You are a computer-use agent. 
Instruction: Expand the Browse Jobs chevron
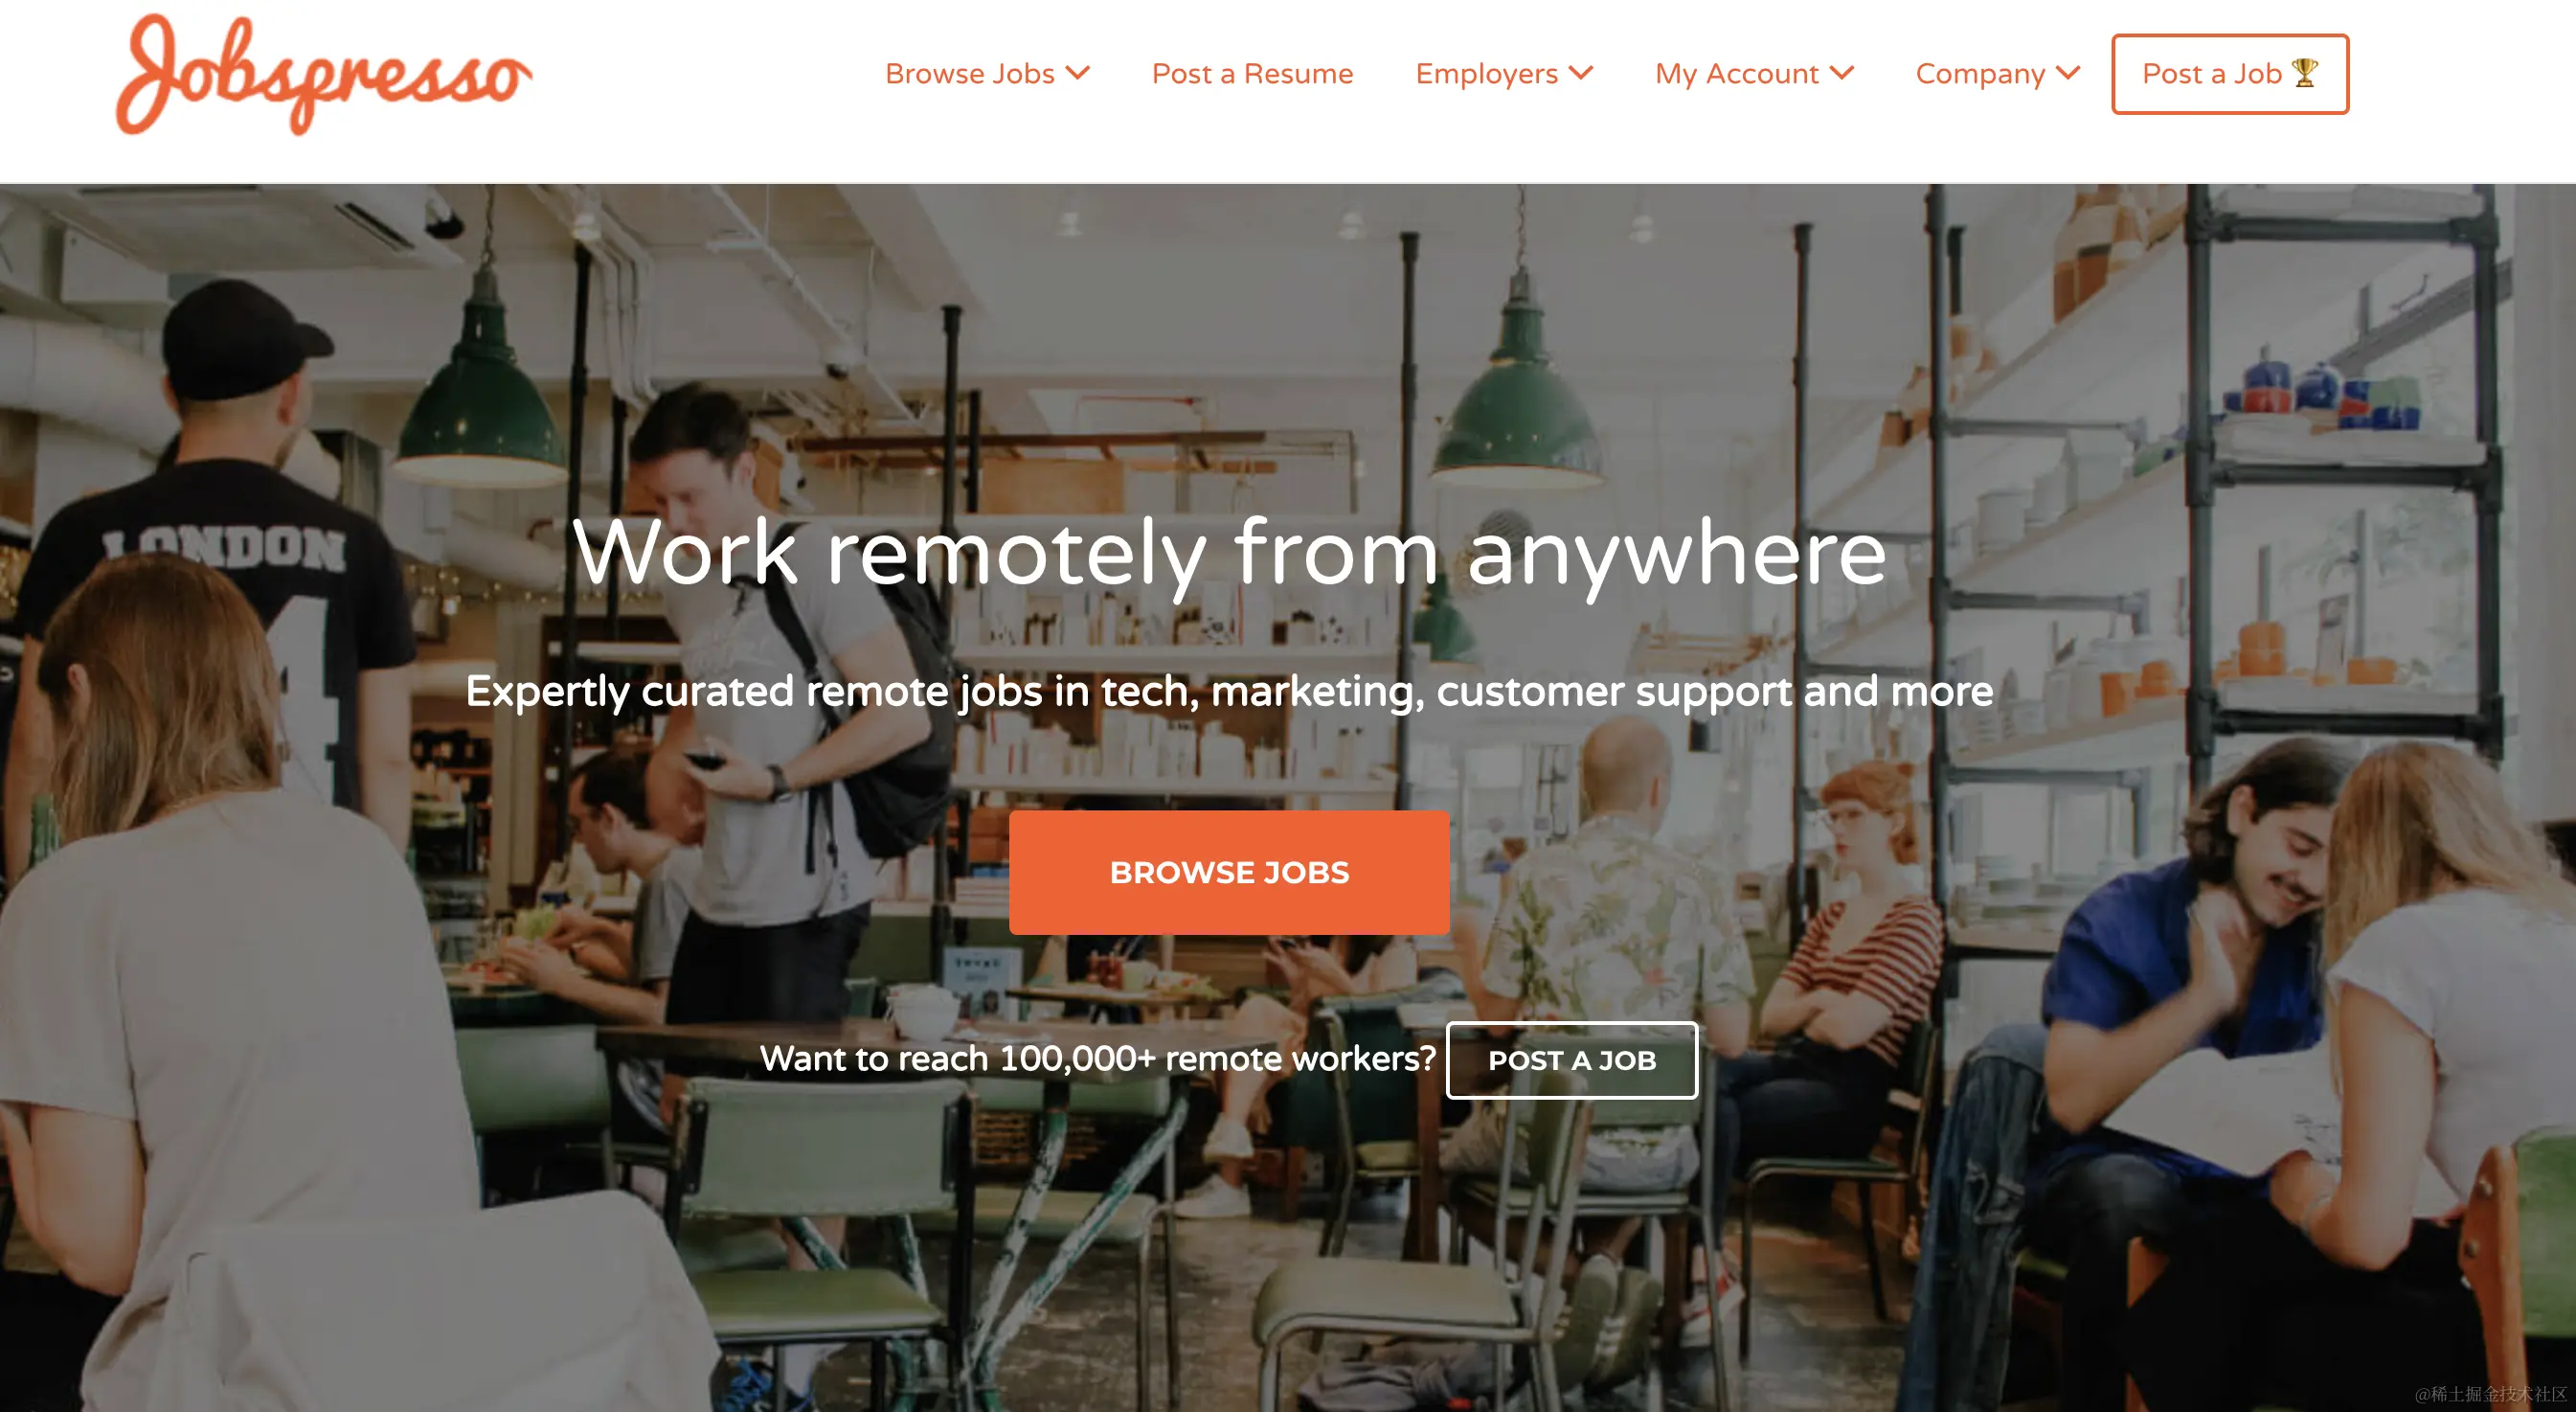(1078, 73)
